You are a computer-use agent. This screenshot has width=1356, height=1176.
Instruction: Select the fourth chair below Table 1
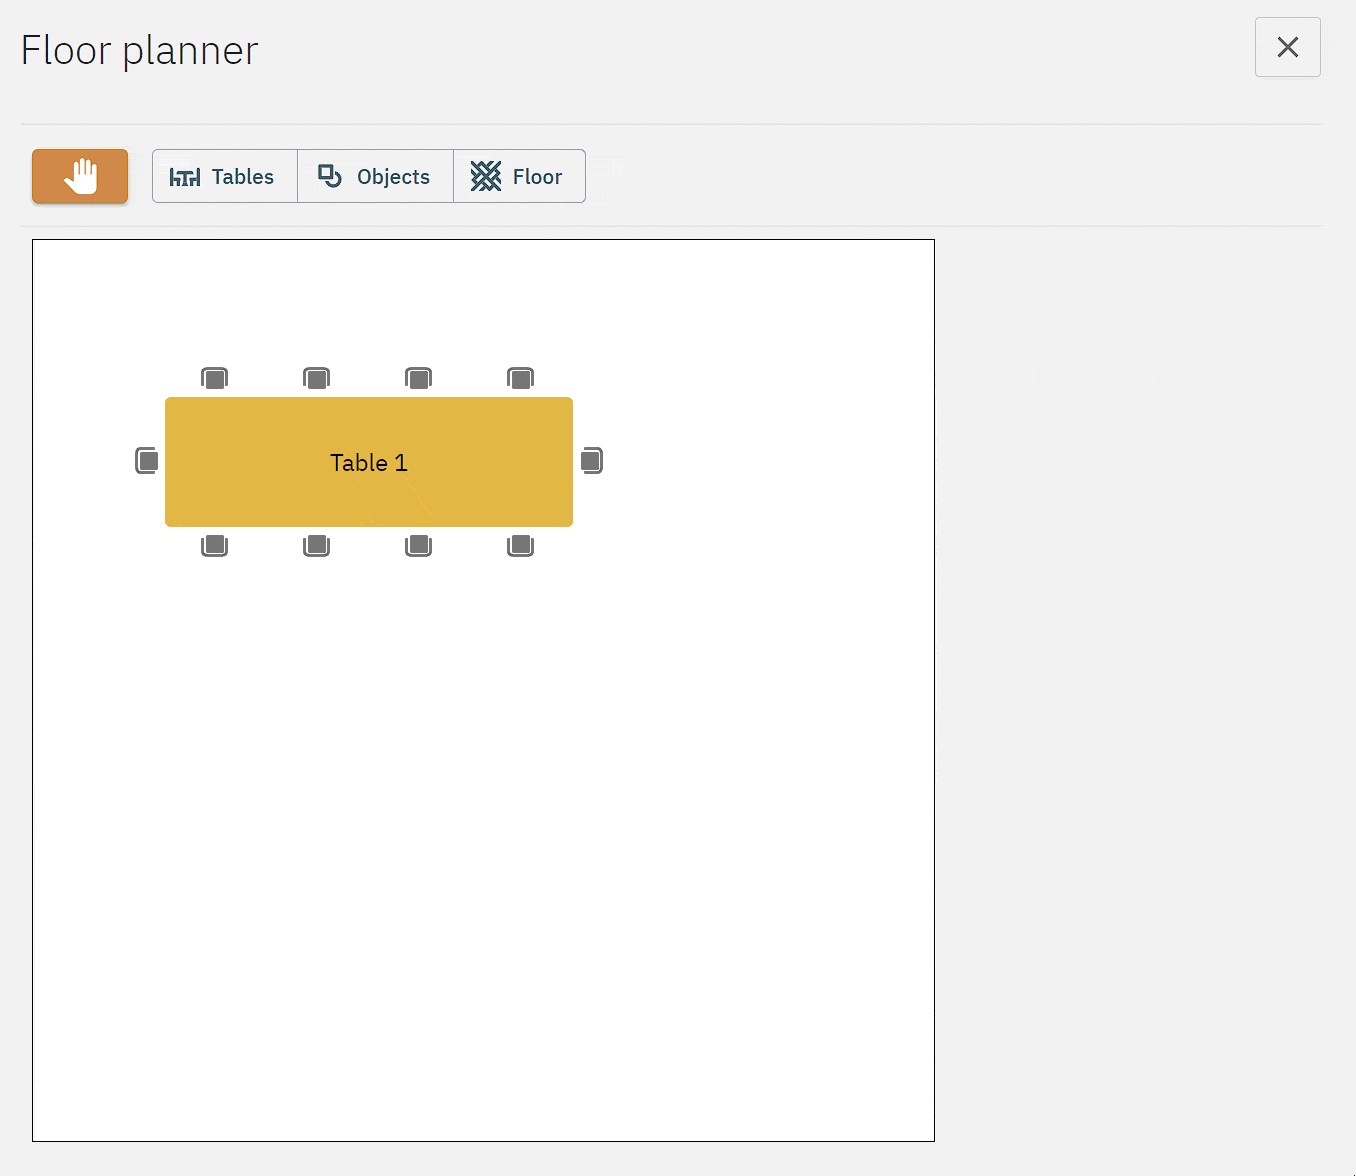[x=521, y=545]
